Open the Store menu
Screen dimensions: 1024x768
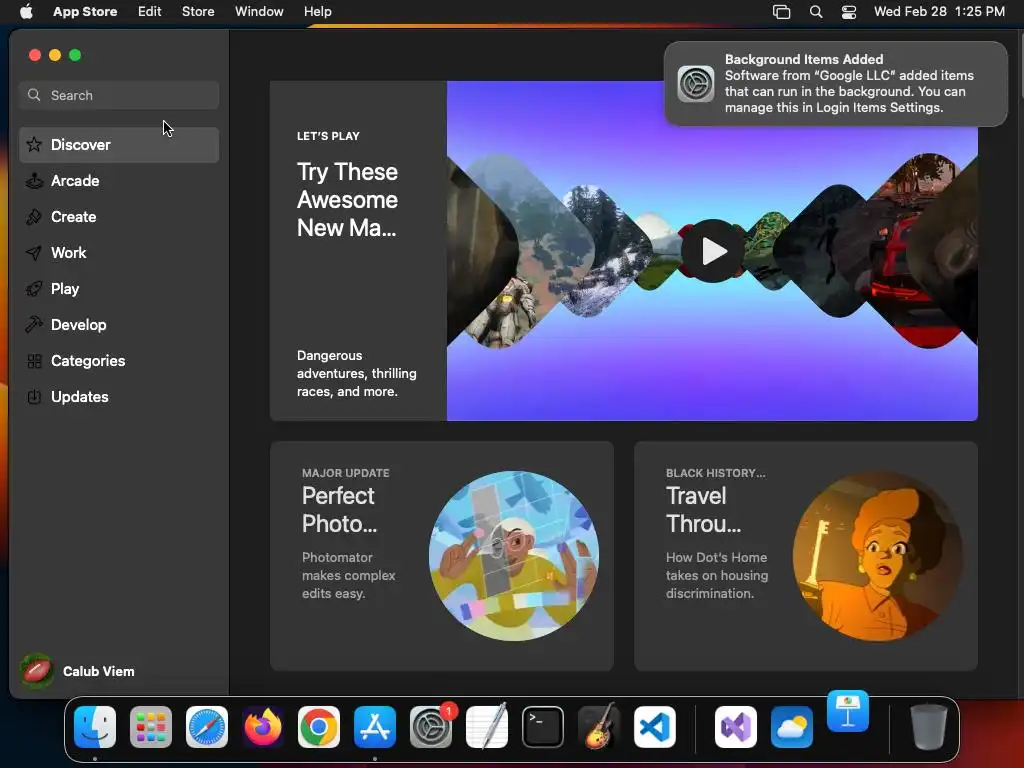point(198,12)
